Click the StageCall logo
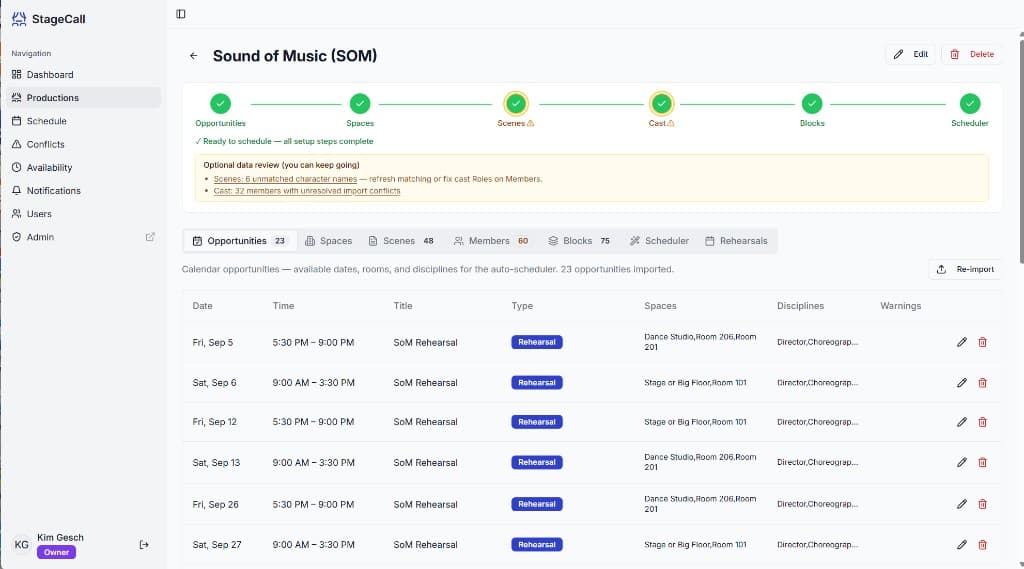1024x569 pixels. 48,19
